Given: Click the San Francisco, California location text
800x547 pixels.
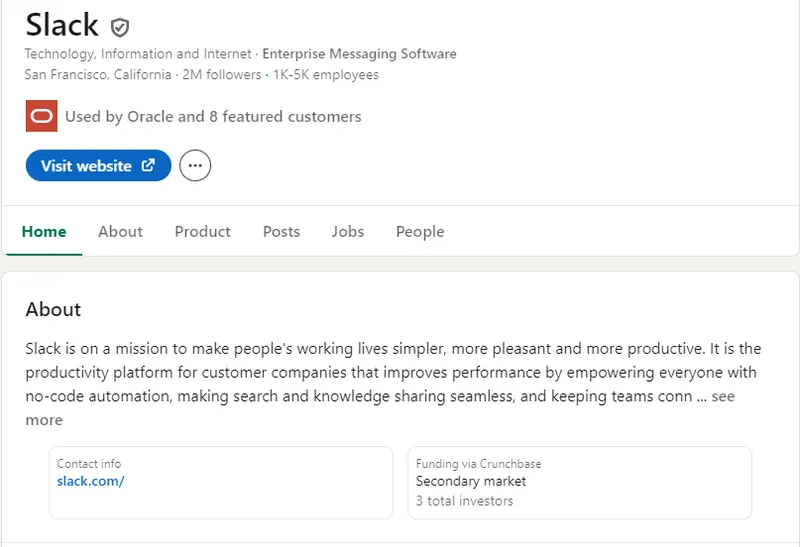Looking at the screenshot, I should point(98,74).
